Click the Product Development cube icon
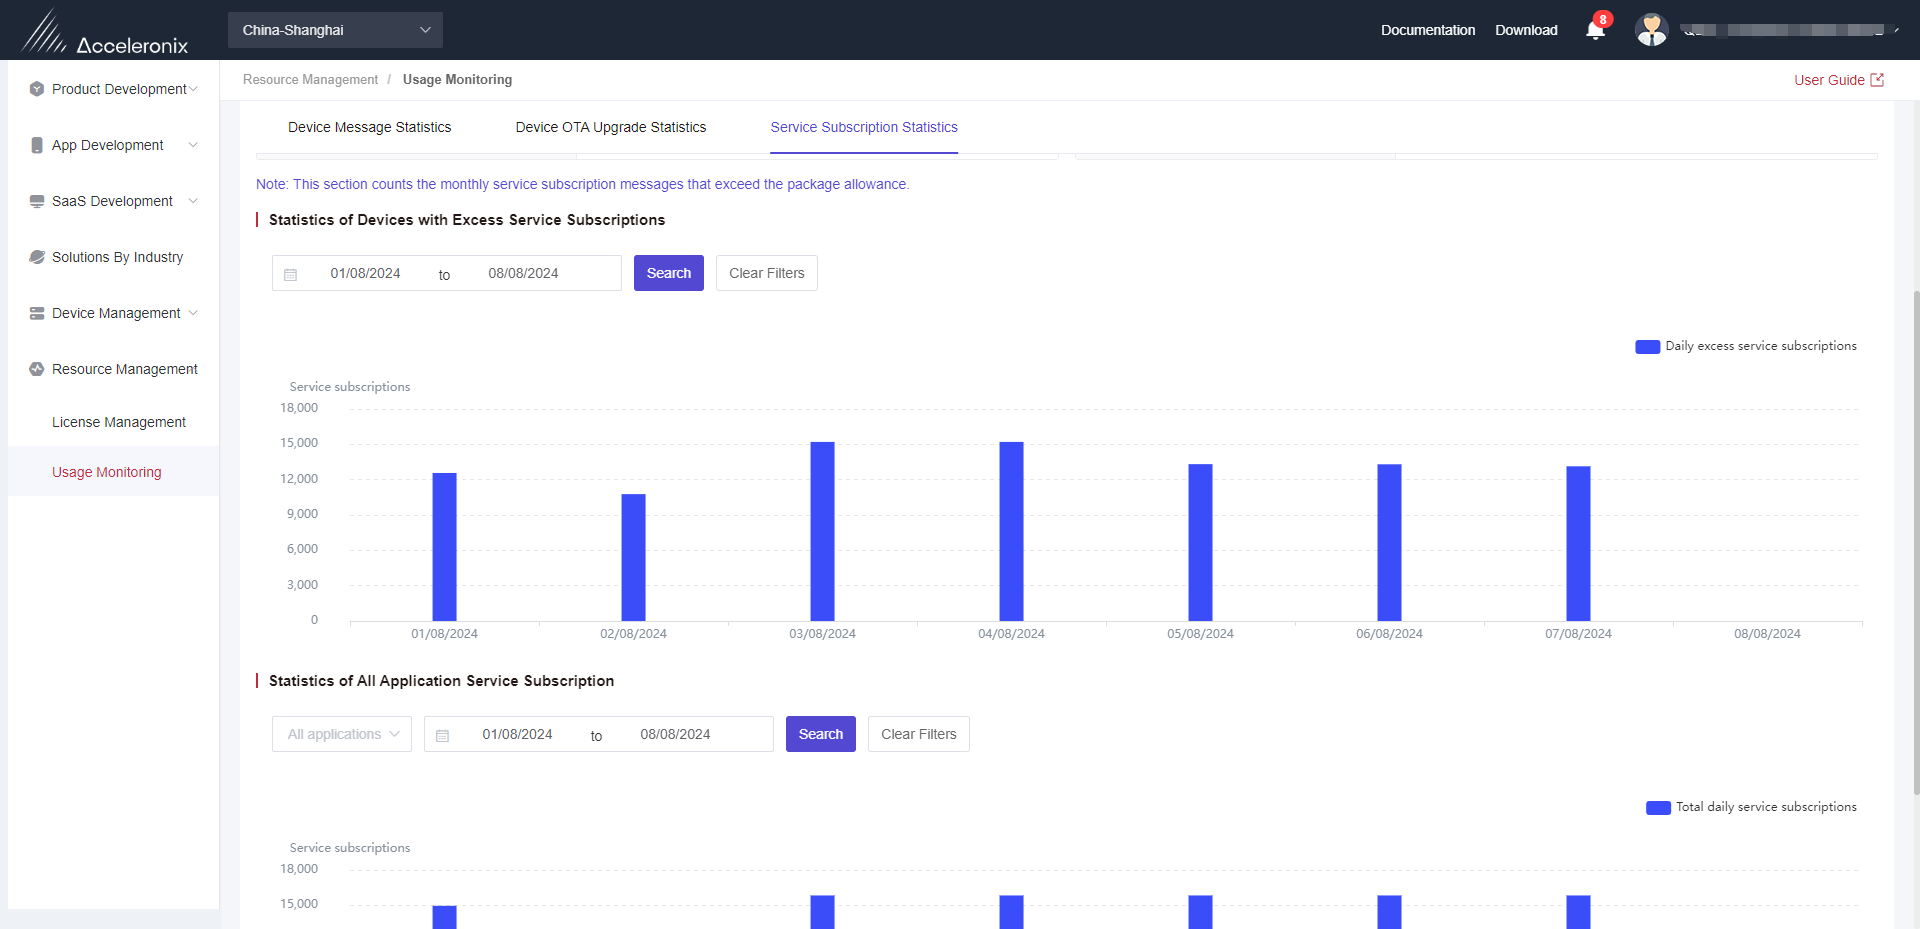 (x=37, y=89)
